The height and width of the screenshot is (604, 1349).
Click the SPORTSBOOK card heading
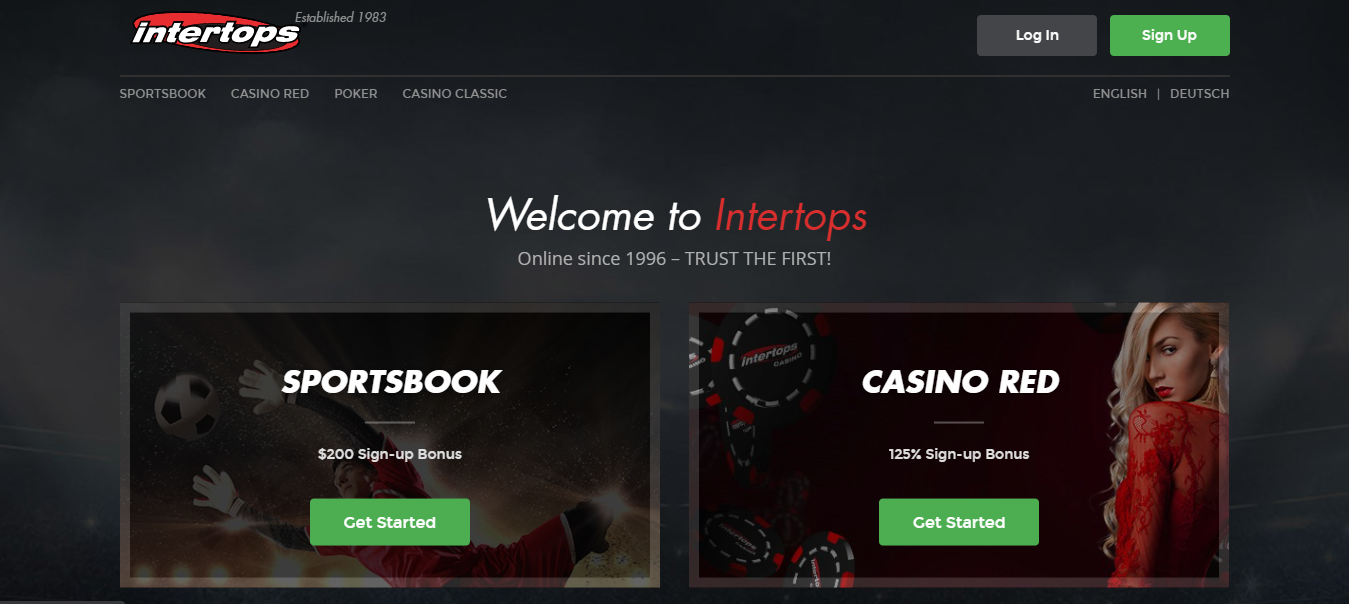[391, 381]
